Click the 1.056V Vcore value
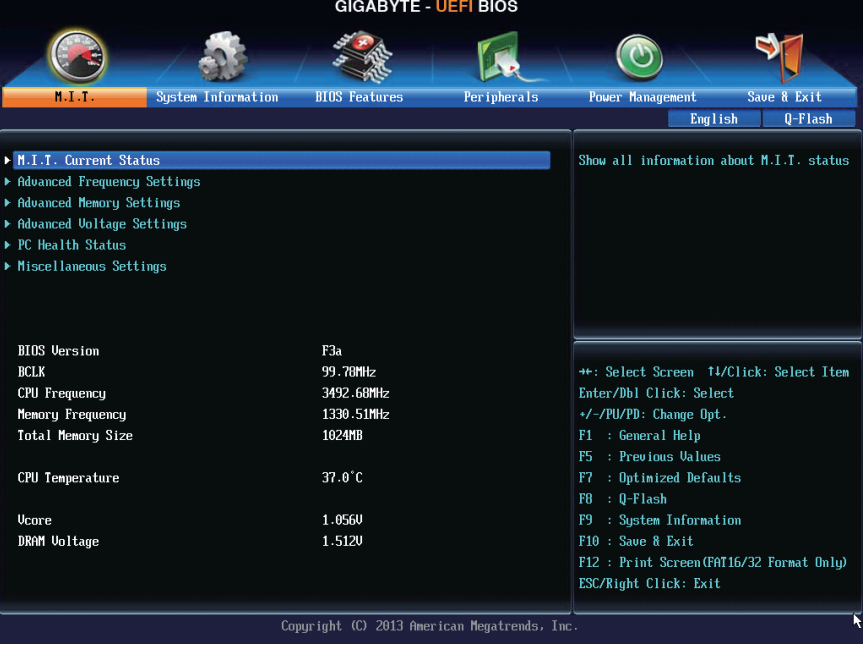Viewport: 863px width, 645px height. 342,520
